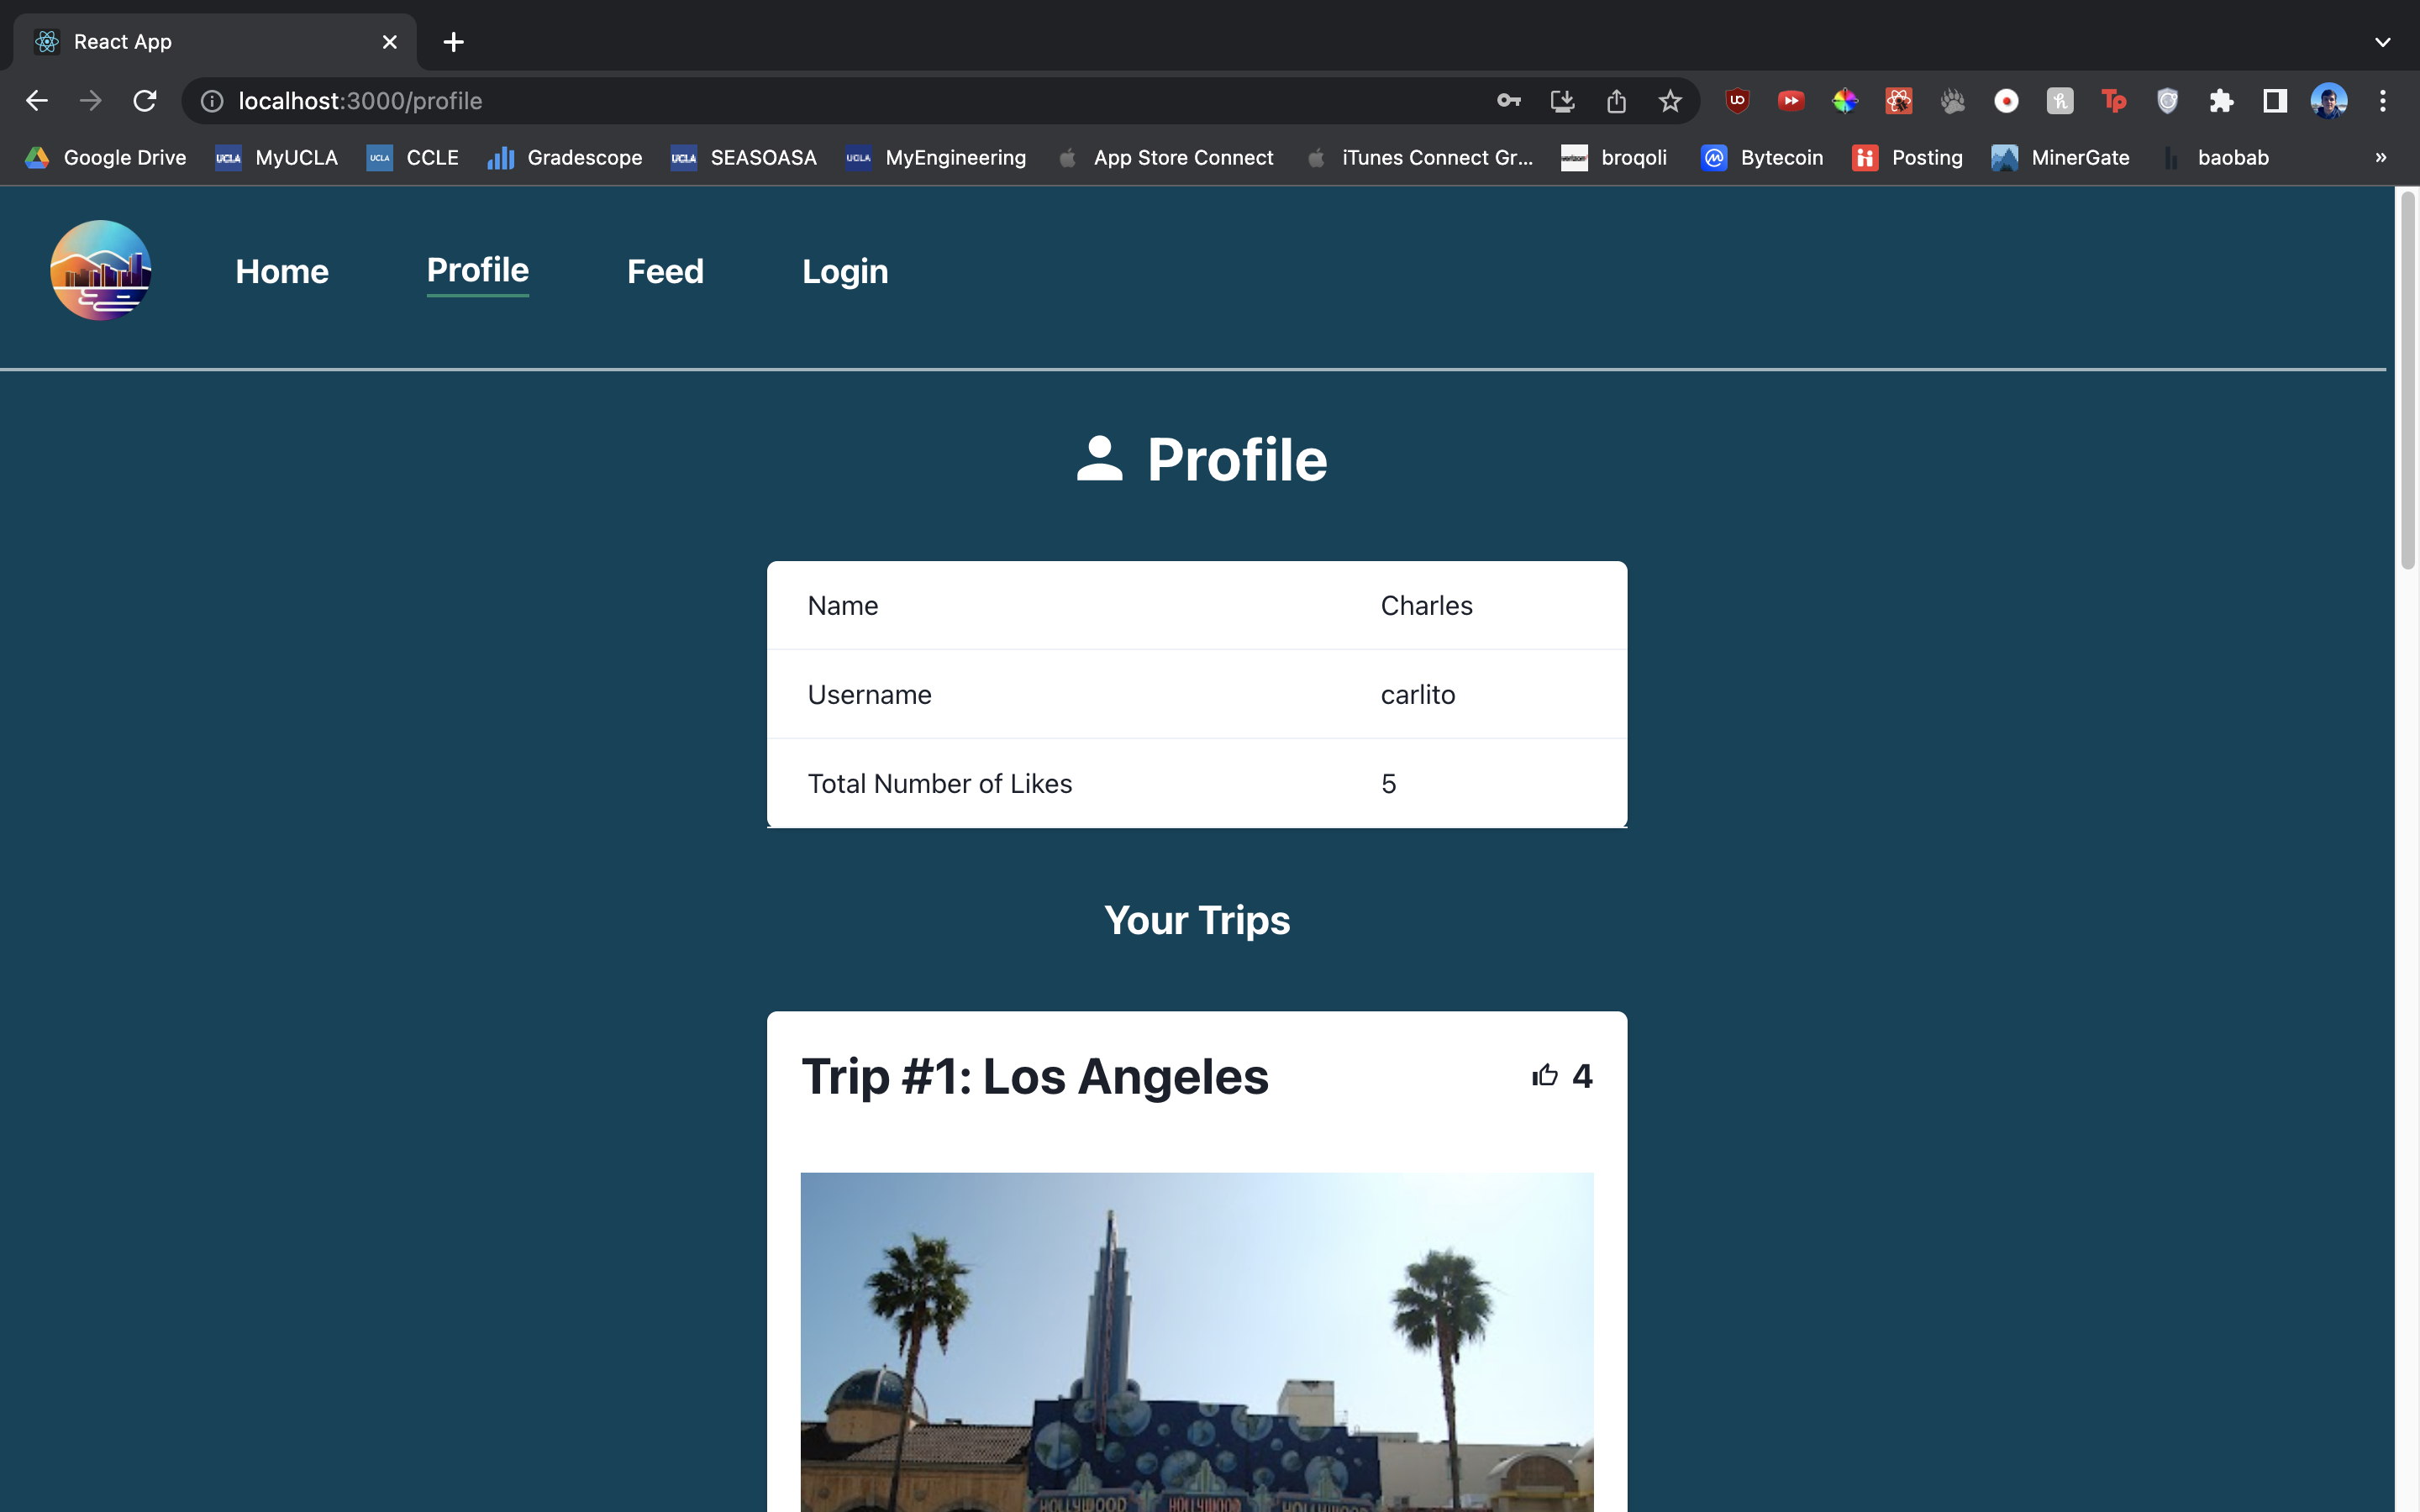Image resolution: width=2420 pixels, height=1512 pixels.
Task: Go to the Home nav tab
Action: pyautogui.click(x=282, y=271)
